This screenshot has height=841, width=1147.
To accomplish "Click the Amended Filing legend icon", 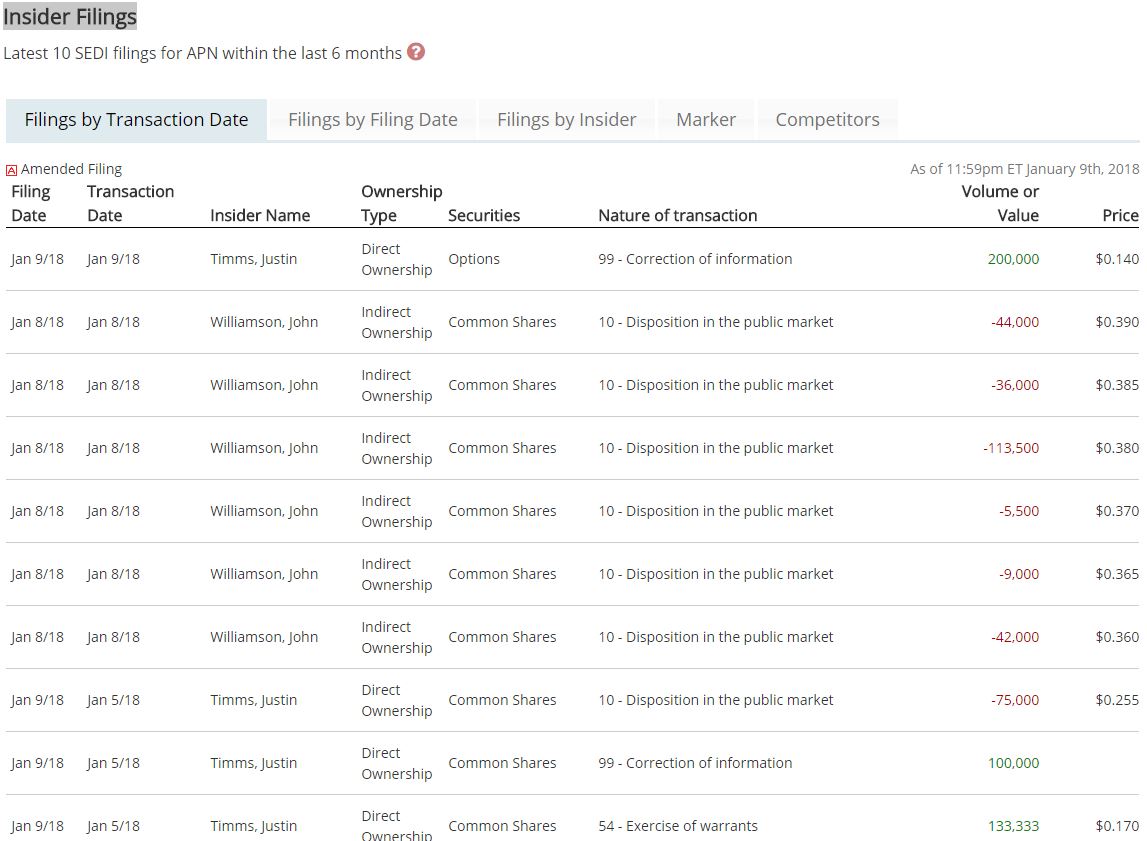I will point(12,170).
